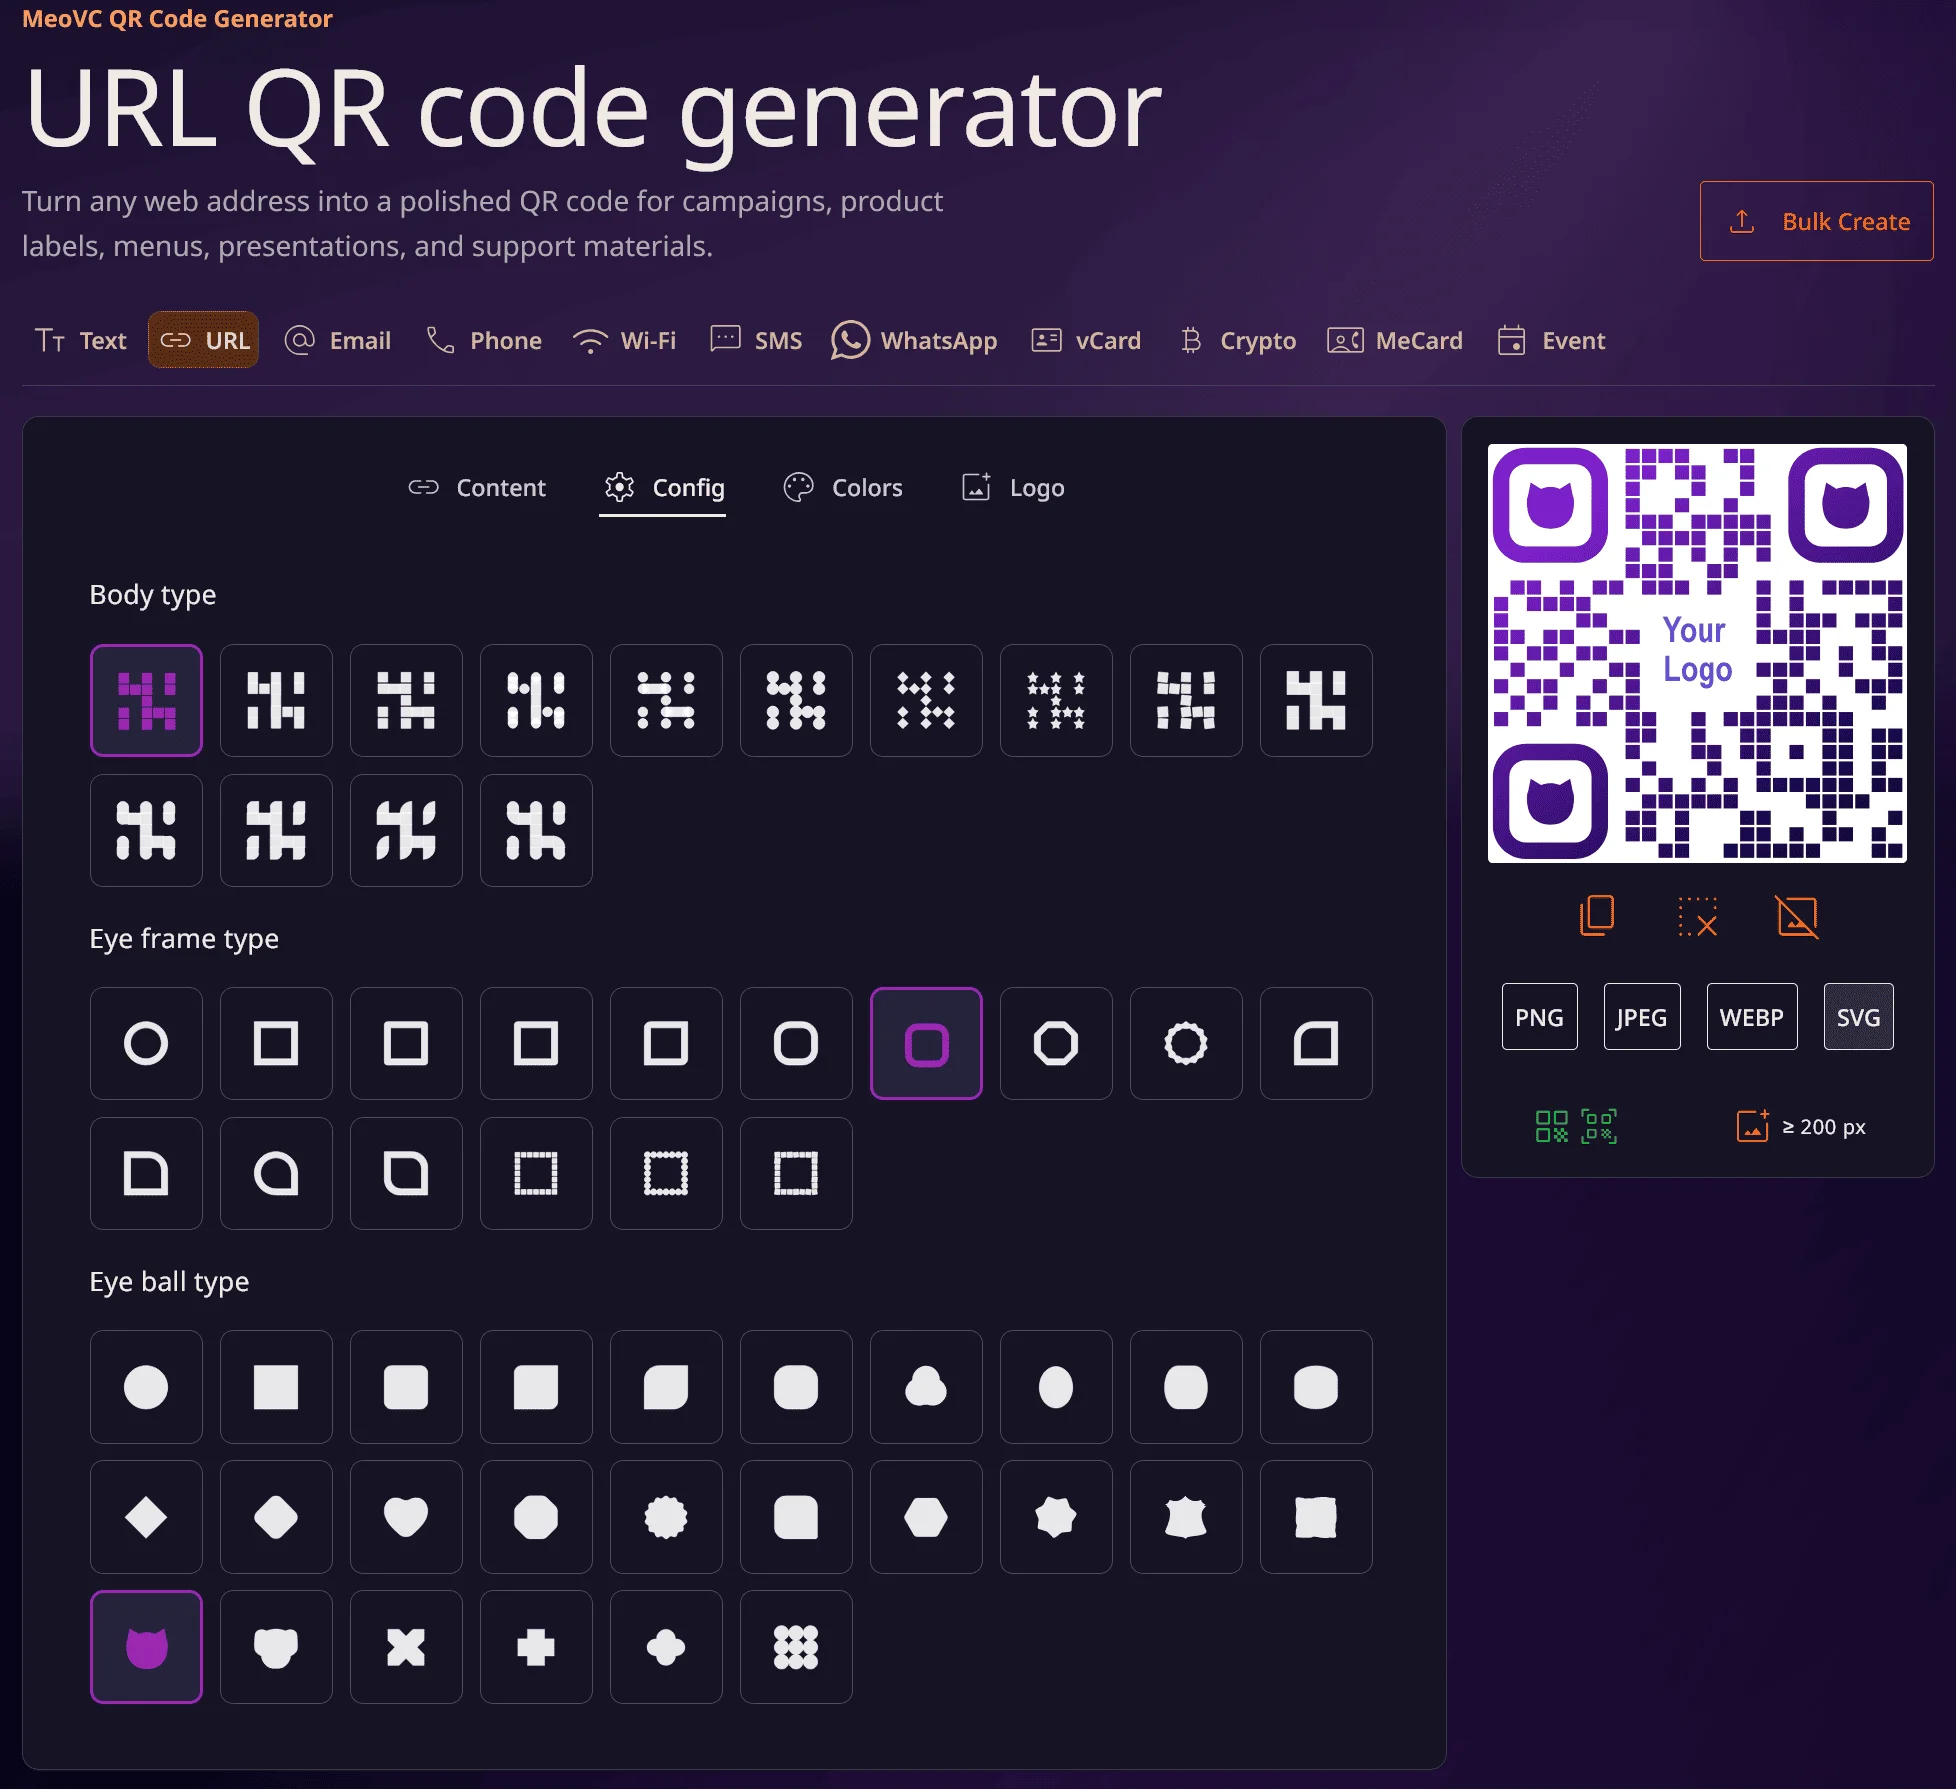The width and height of the screenshot is (1956, 1790).
Task: Open the MeCard QR code type
Action: (1395, 340)
